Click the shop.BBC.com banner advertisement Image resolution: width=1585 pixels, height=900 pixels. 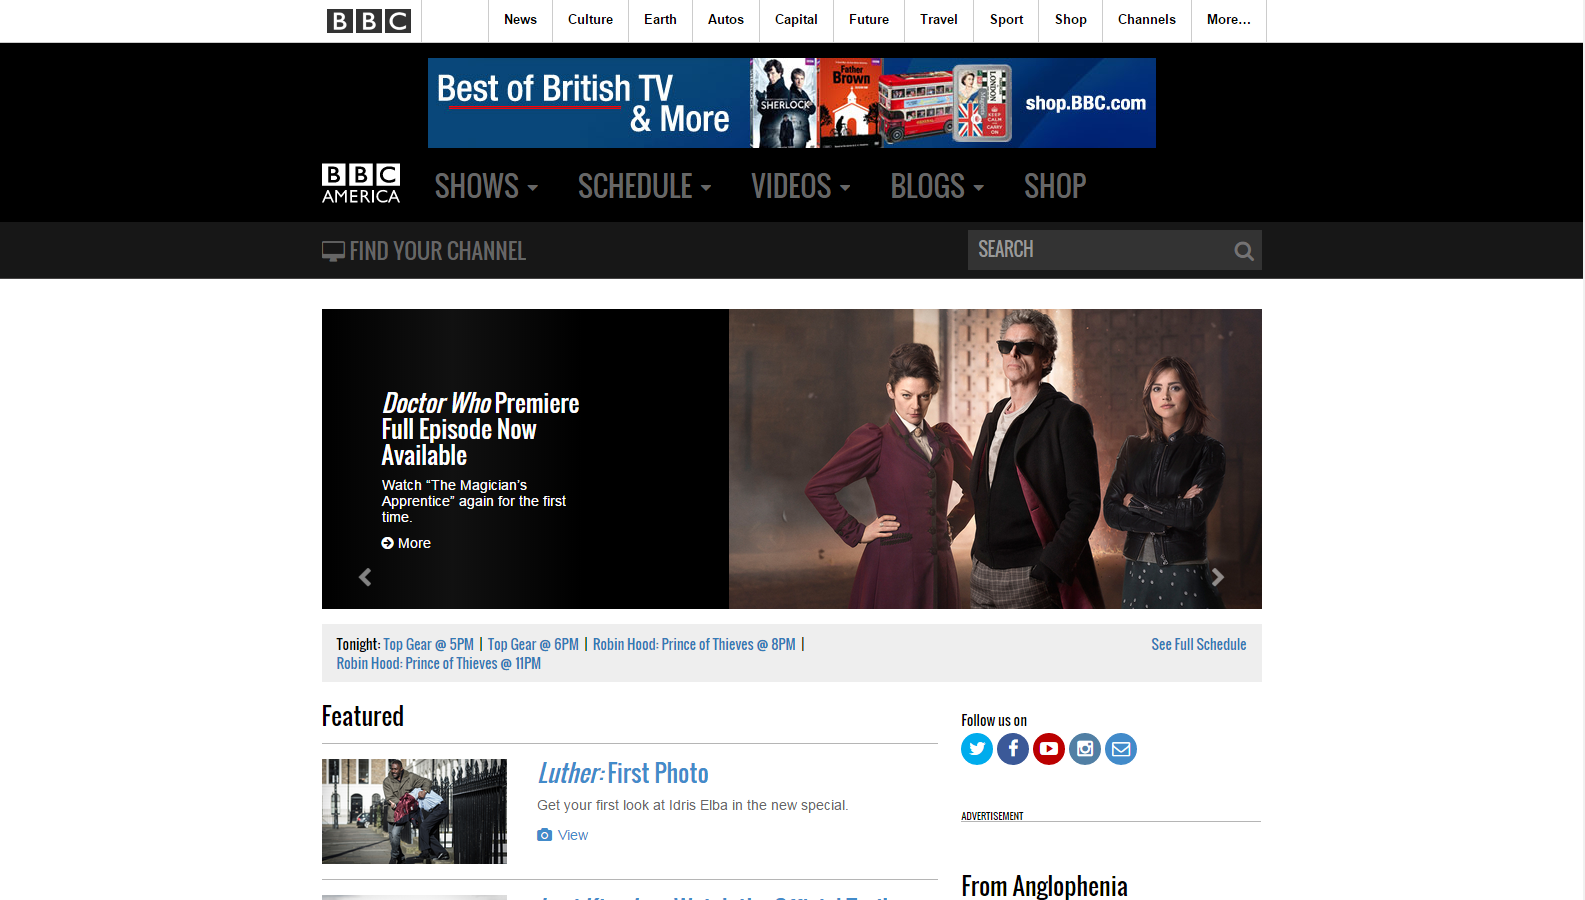click(x=791, y=103)
